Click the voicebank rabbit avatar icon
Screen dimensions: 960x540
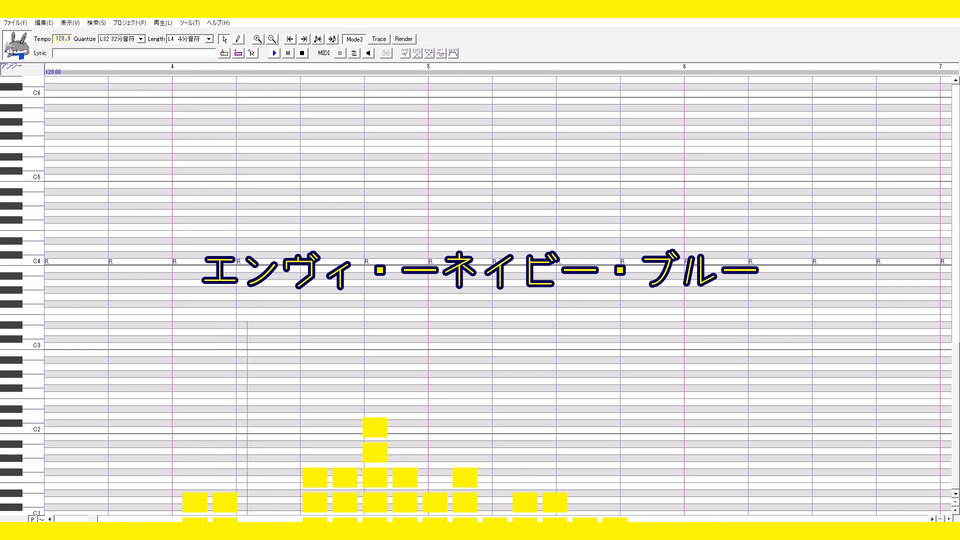point(16,45)
